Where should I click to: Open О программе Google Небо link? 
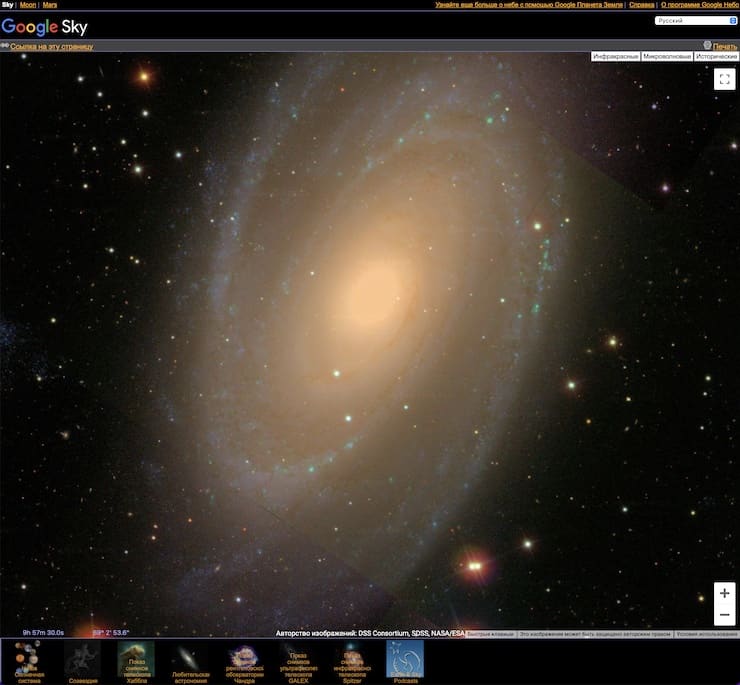click(x=699, y=5)
